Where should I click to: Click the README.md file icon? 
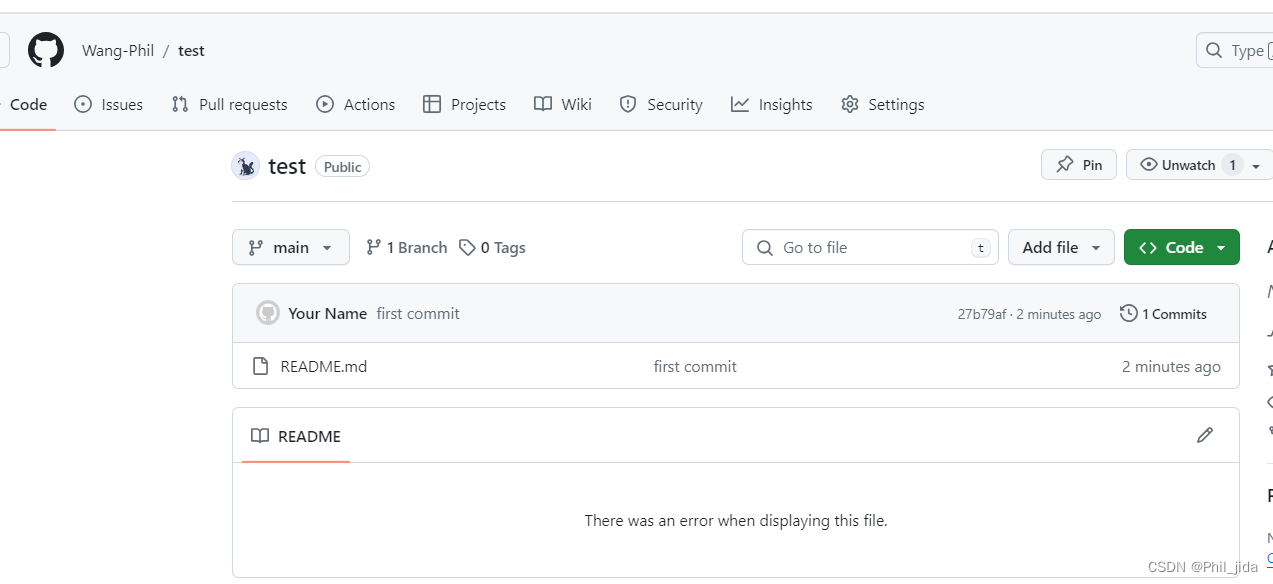261,366
